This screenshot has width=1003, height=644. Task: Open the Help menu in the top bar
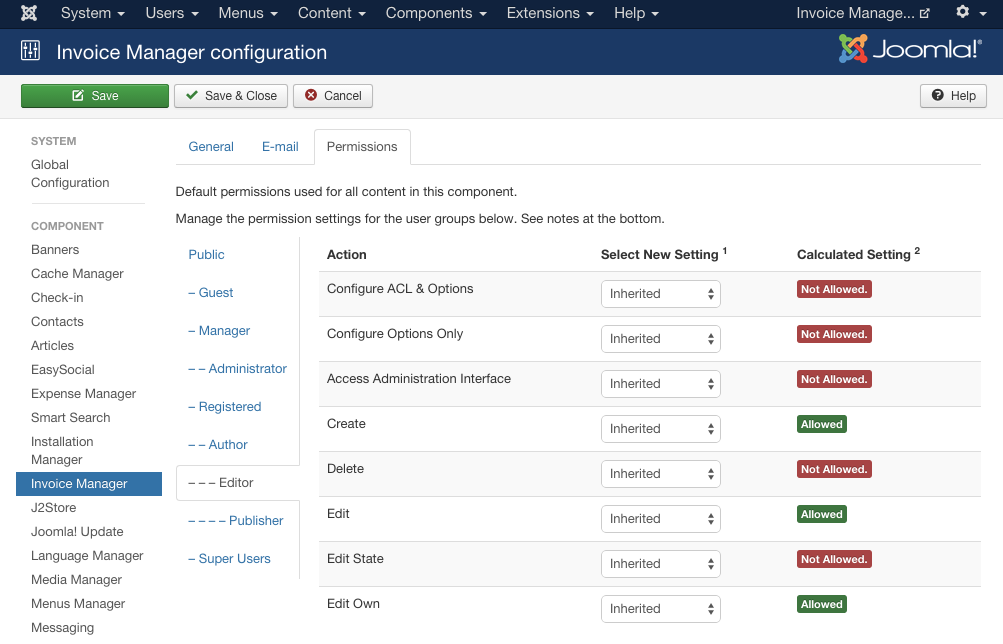click(x=636, y=13)
